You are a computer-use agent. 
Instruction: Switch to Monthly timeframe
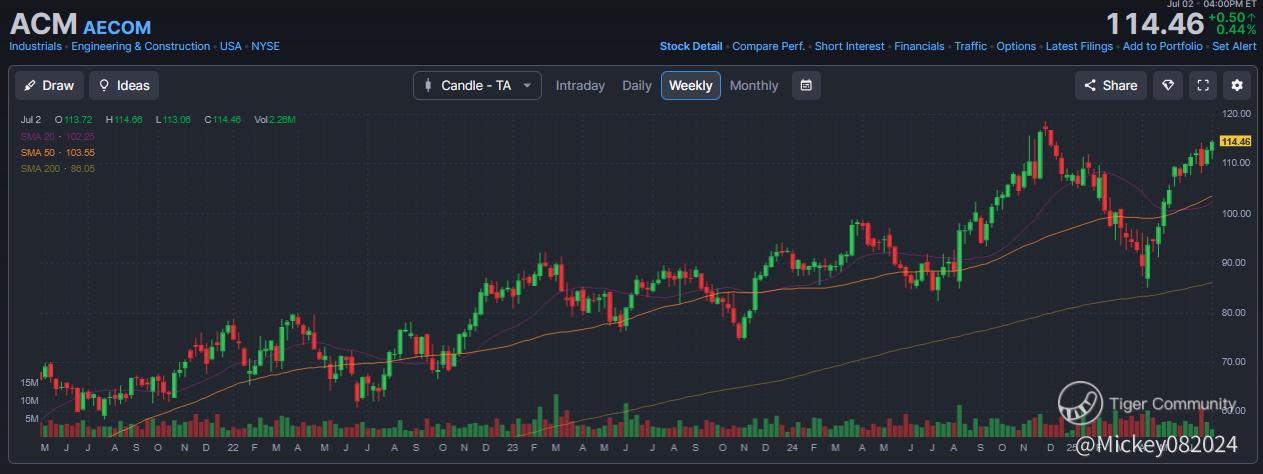tap(754, 86)
